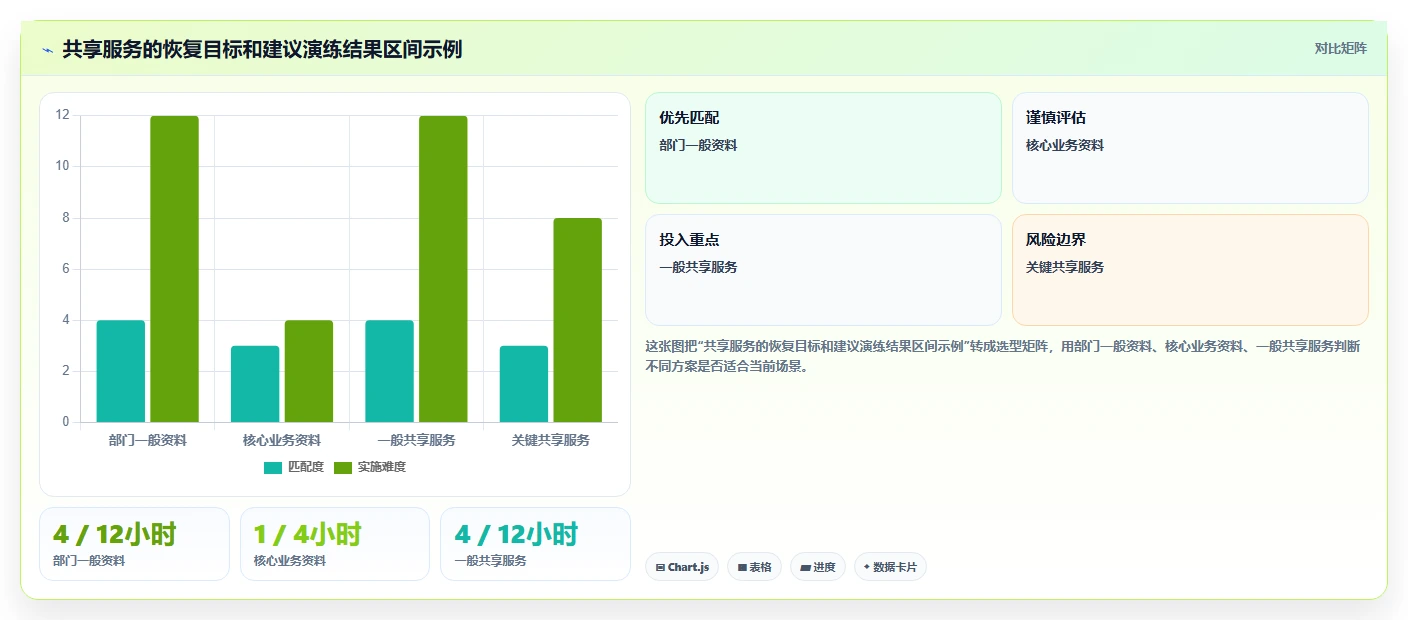Screen dimensions: 1408x620
Task: Click the icon inside the Chart.js chip
Action: (660, 568)
